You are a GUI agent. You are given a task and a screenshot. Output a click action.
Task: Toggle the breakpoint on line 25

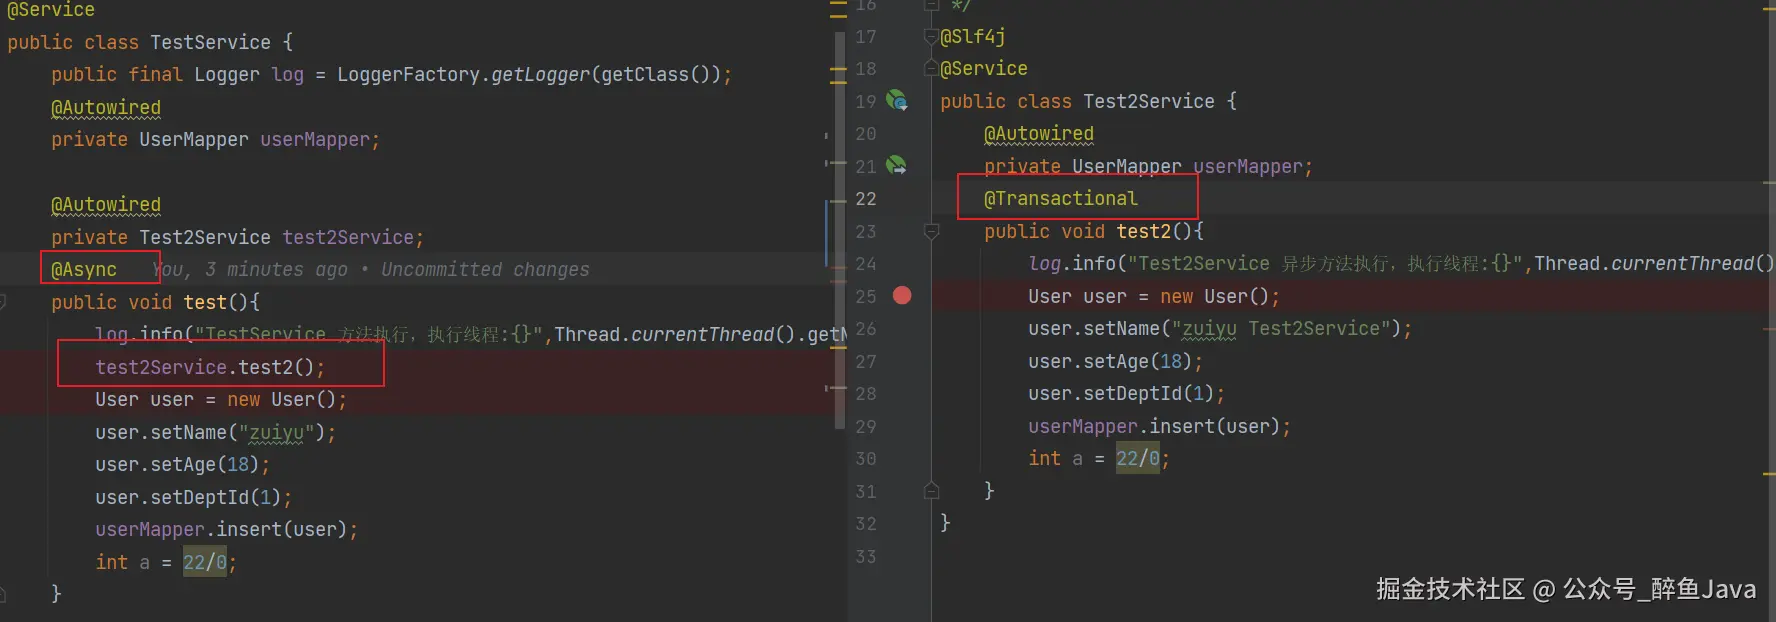tap(902, 295)
